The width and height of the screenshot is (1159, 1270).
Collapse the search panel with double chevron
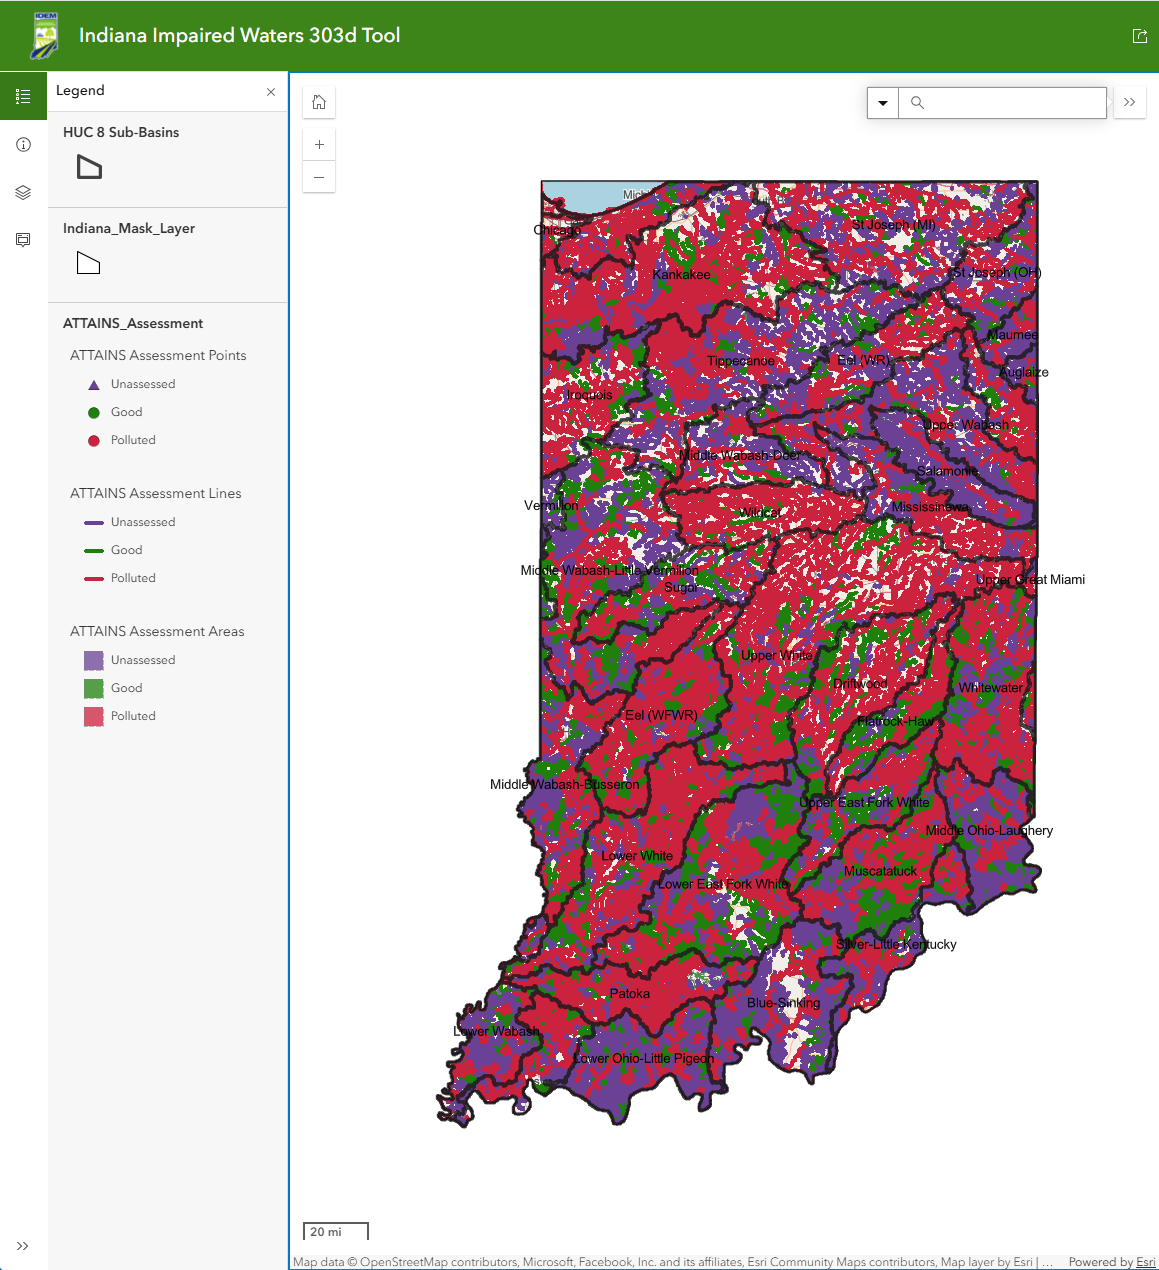pos(1130,102)
